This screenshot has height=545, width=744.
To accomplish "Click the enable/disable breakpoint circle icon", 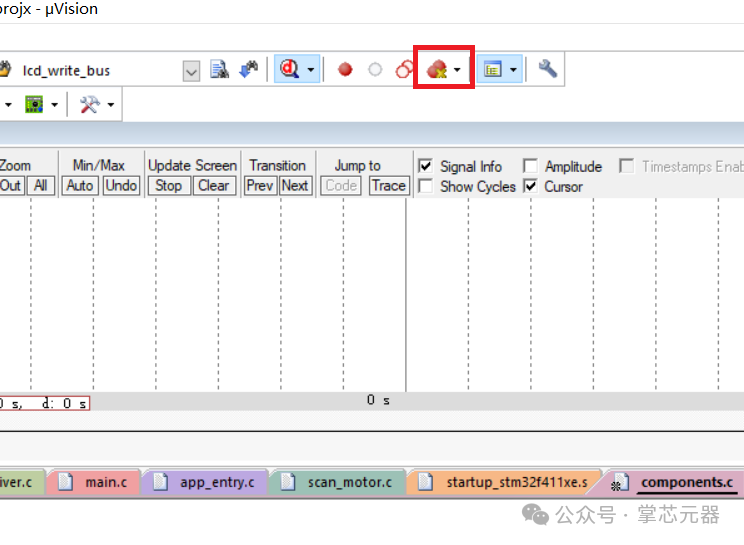I will [375, 70].
